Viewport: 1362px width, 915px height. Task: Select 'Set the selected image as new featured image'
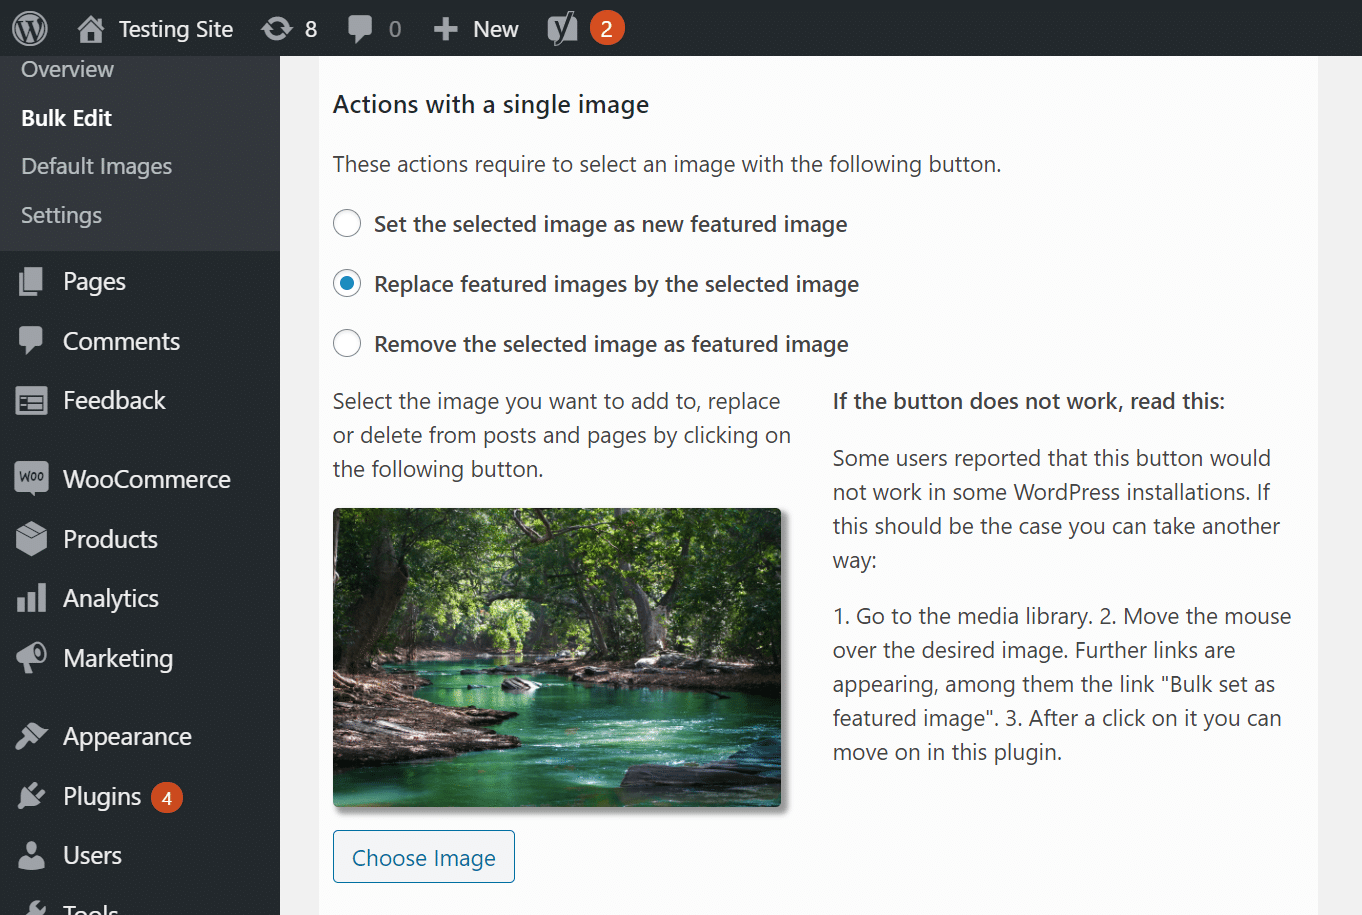pos(346,223)
